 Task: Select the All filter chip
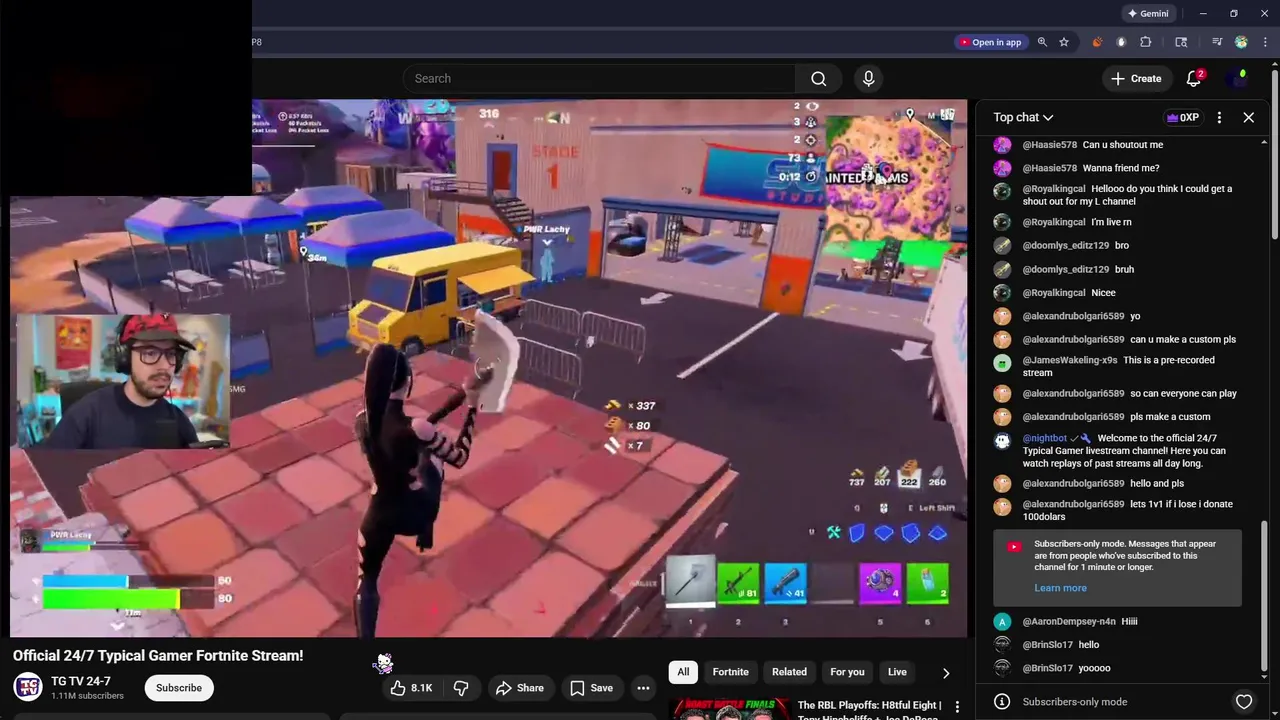click(683, 672)
